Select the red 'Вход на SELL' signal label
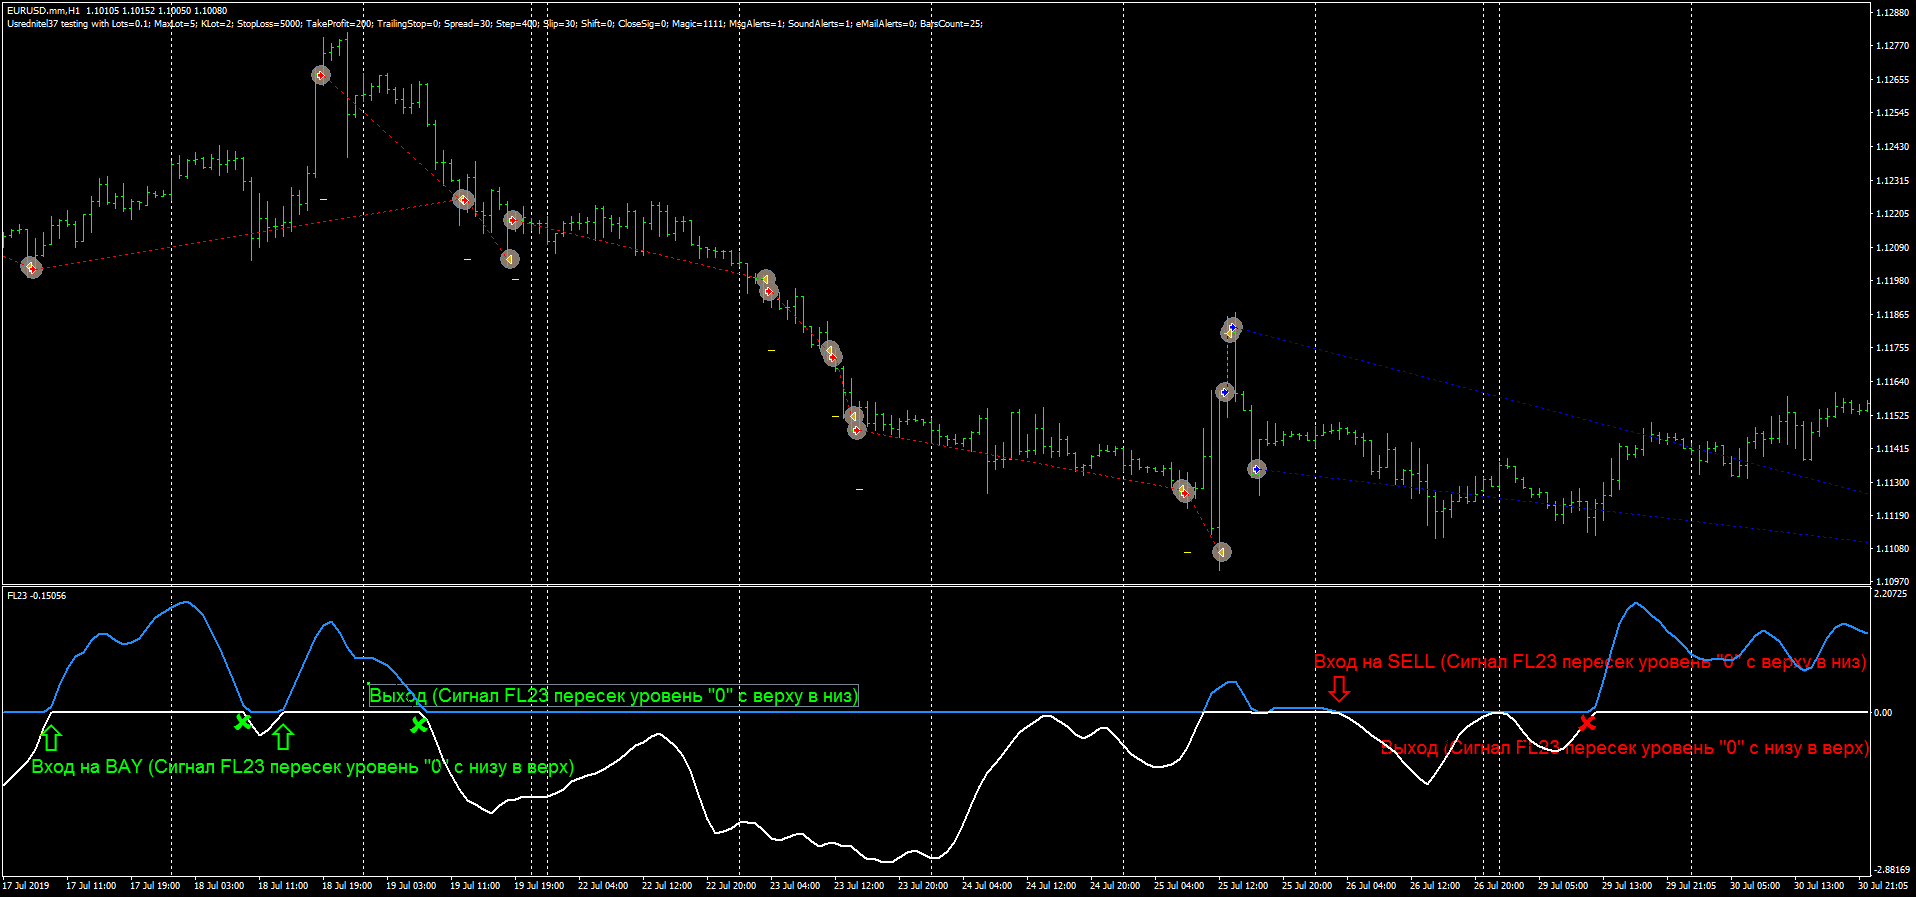Viewport: 1916px width, 897px height. click(1590, 662)
